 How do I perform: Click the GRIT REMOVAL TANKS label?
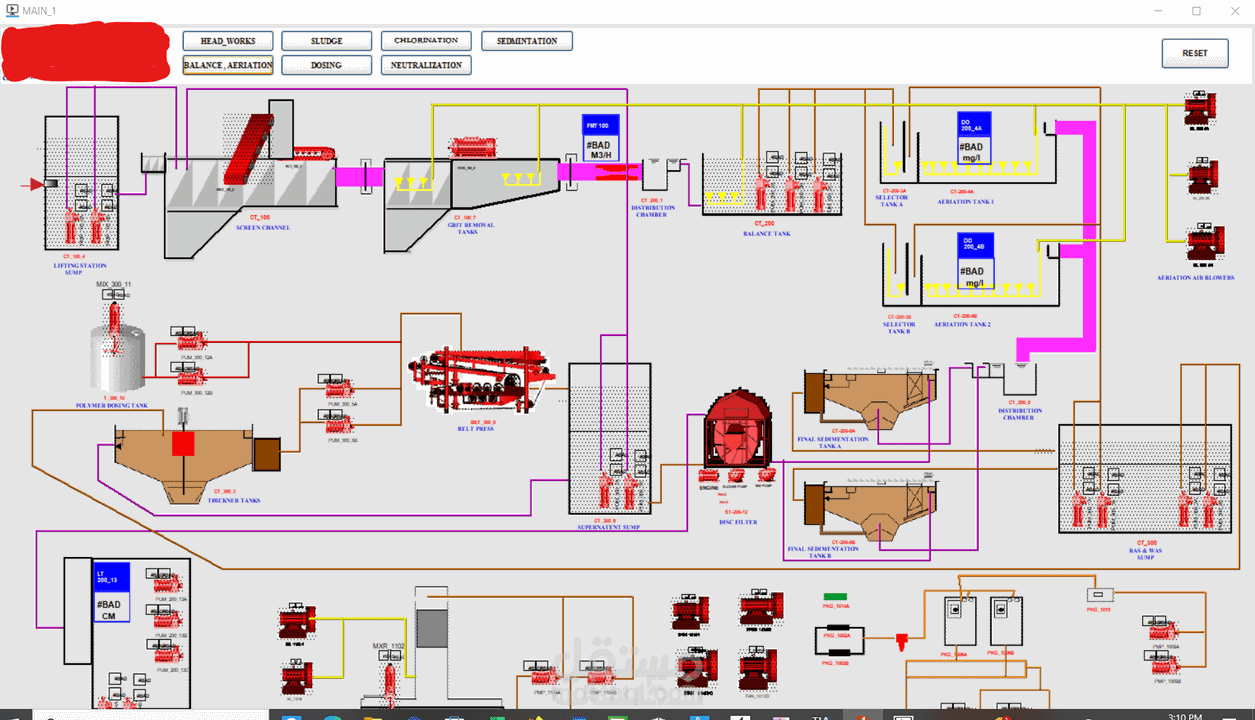click(x=473, y=228)
